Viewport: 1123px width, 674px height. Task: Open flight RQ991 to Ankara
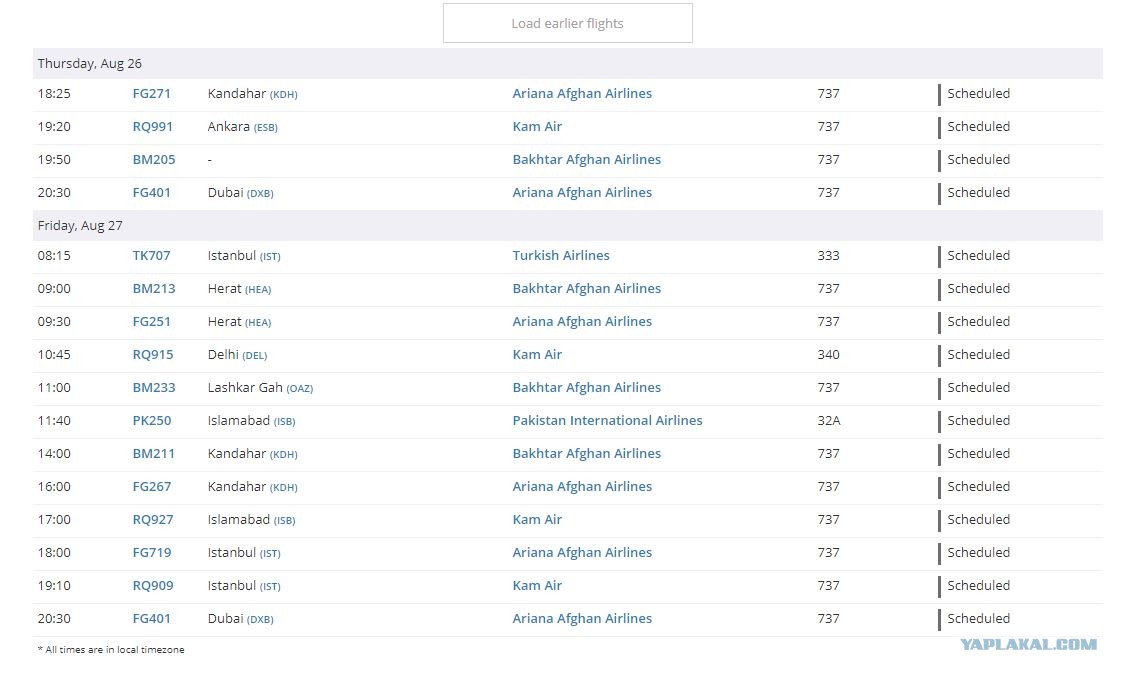point(153,127)
